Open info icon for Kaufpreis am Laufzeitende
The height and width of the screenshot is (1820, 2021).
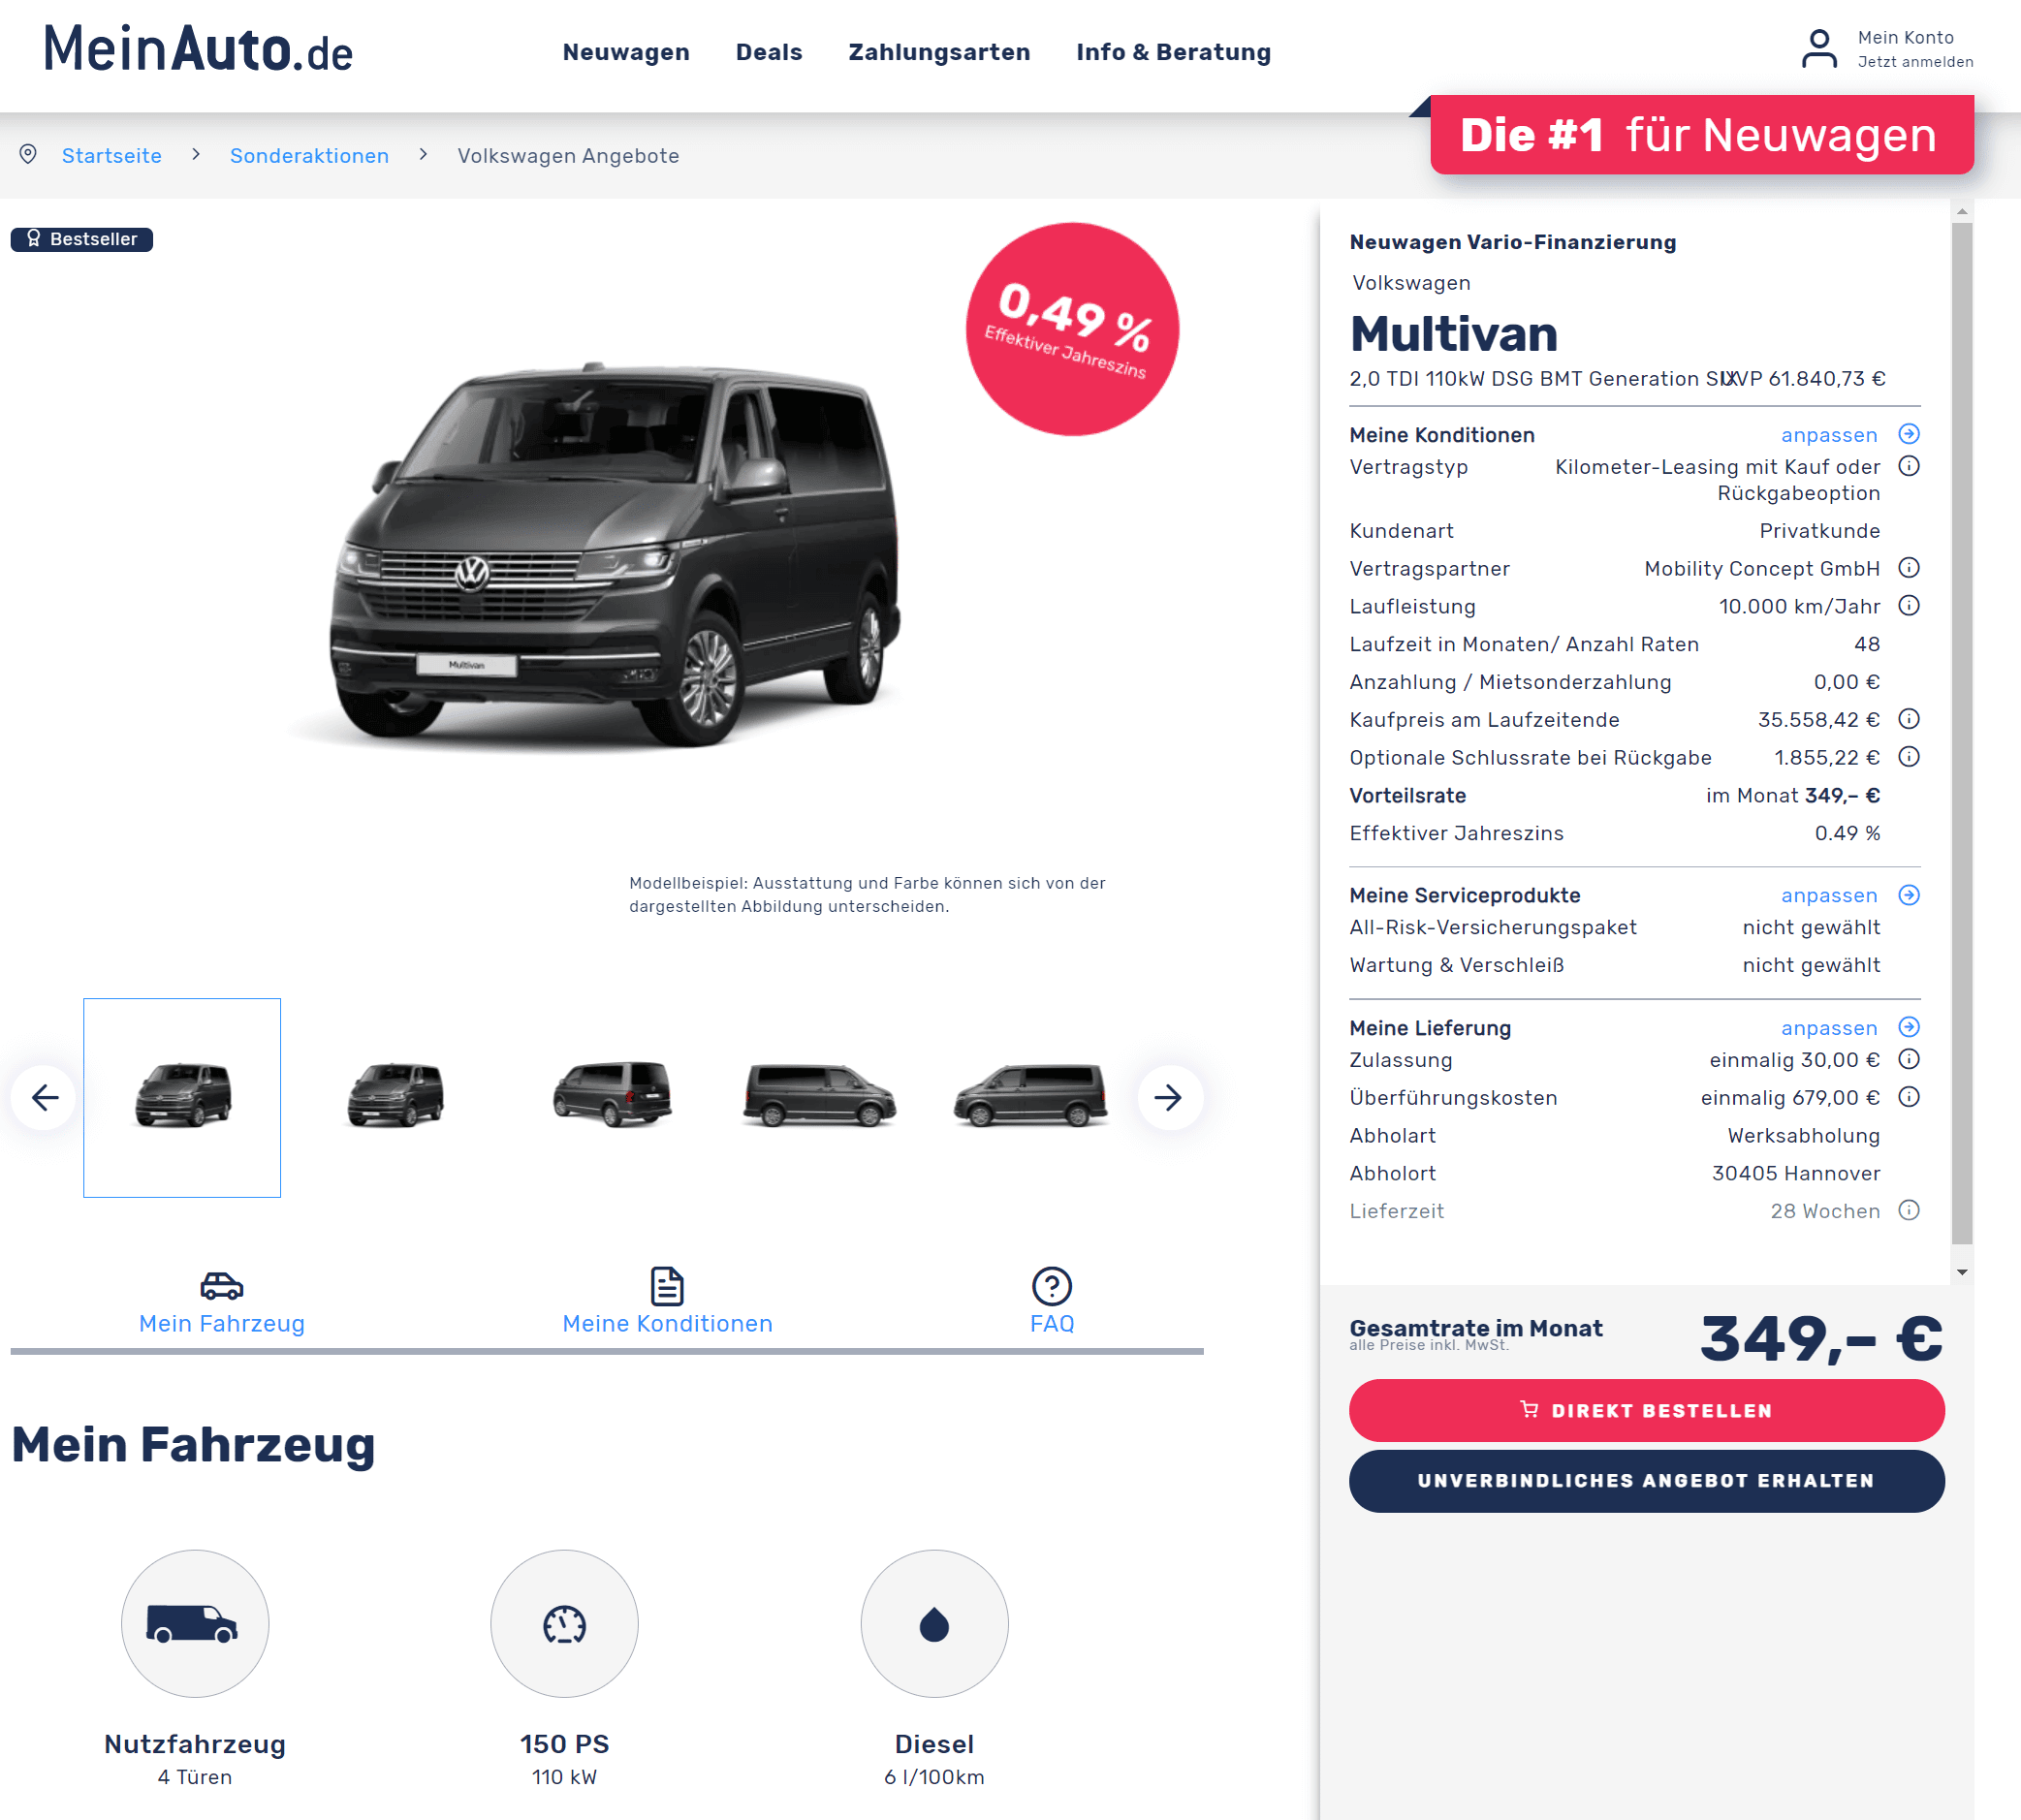(1908, 719)
